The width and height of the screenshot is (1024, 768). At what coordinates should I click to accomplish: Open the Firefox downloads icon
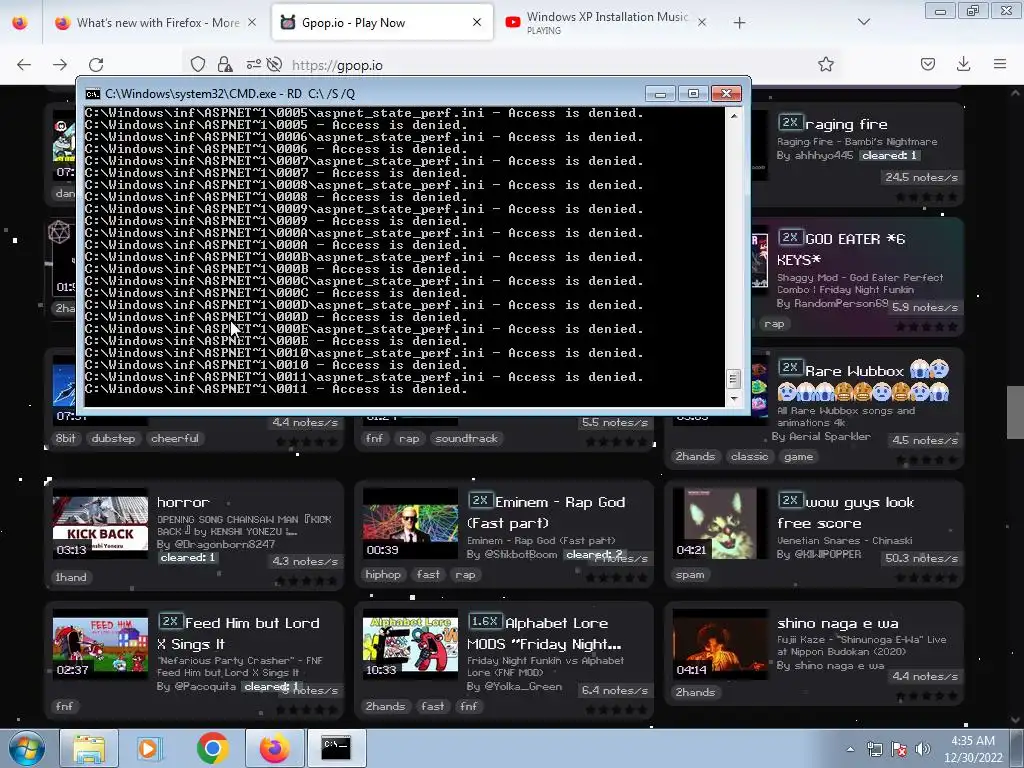click(963, 64)
